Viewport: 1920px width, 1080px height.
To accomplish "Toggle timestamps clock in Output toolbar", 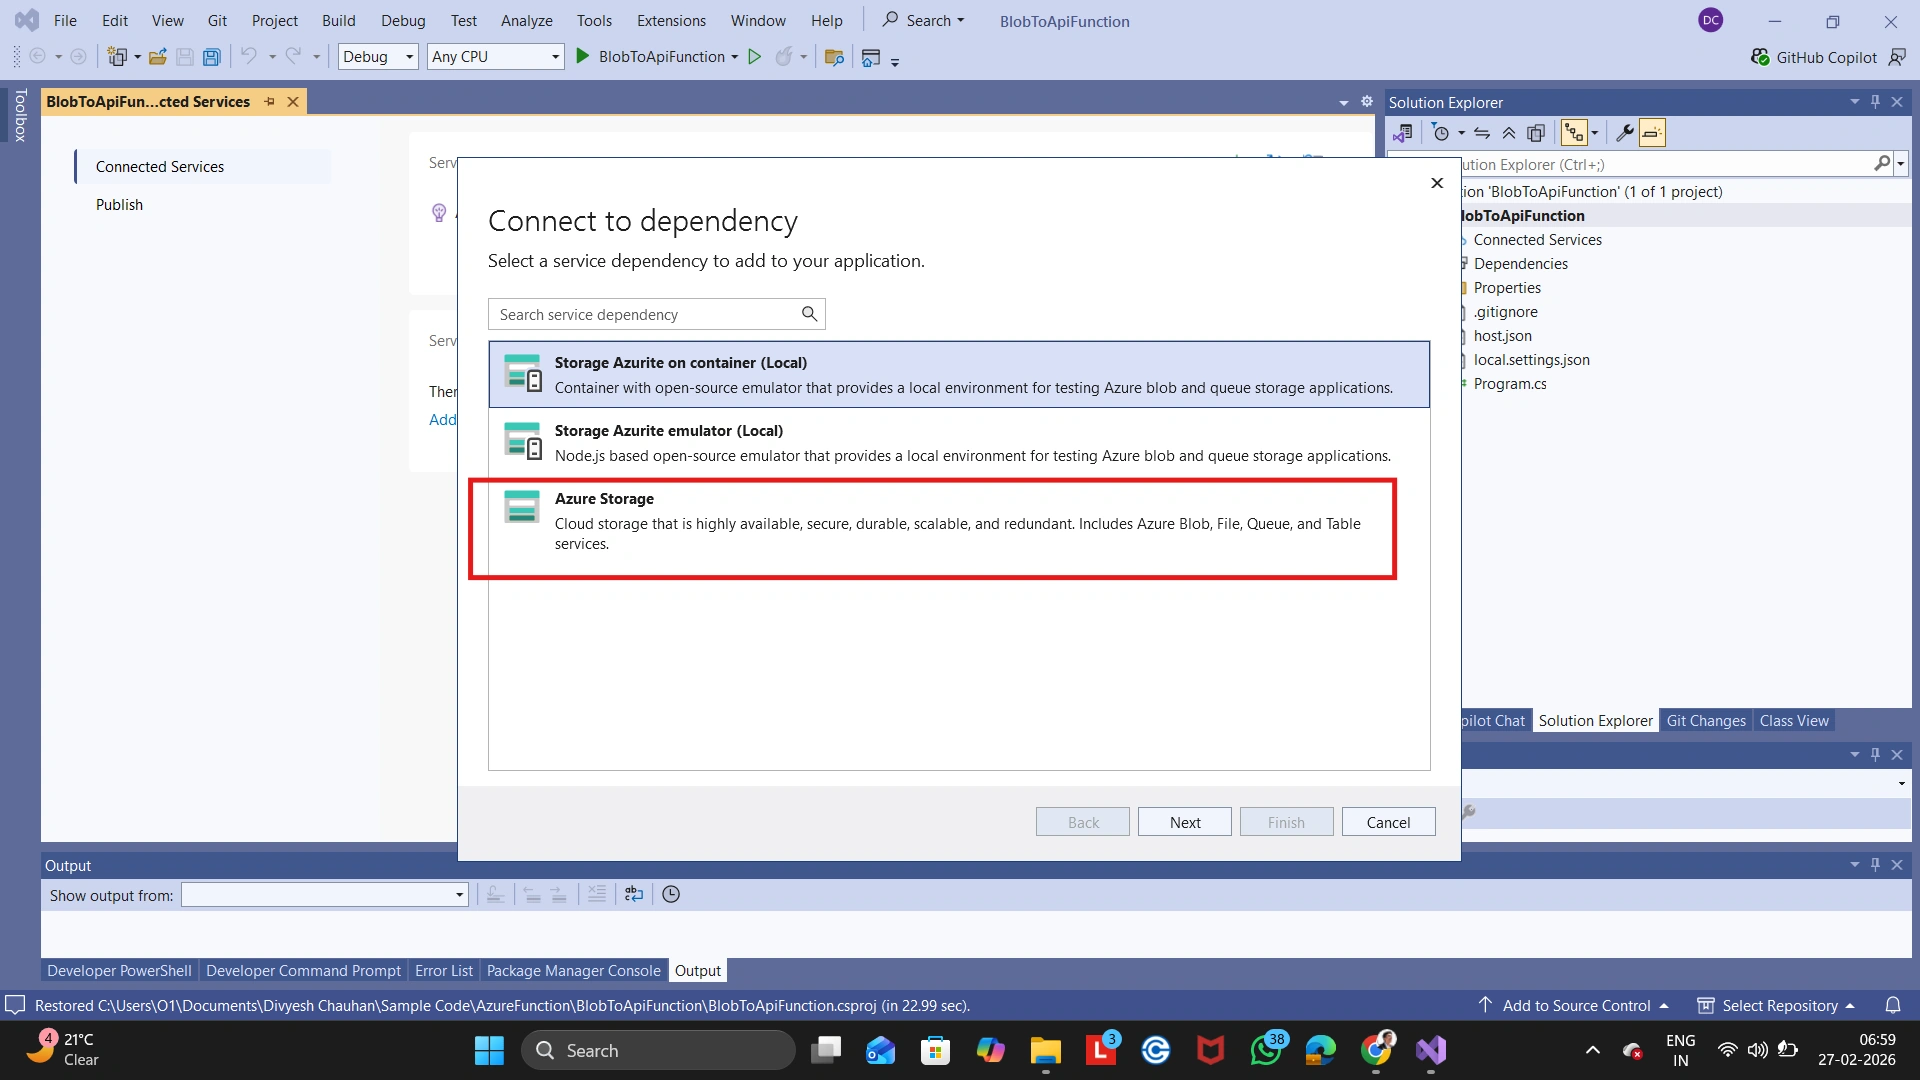I will (x=671, y=894).
